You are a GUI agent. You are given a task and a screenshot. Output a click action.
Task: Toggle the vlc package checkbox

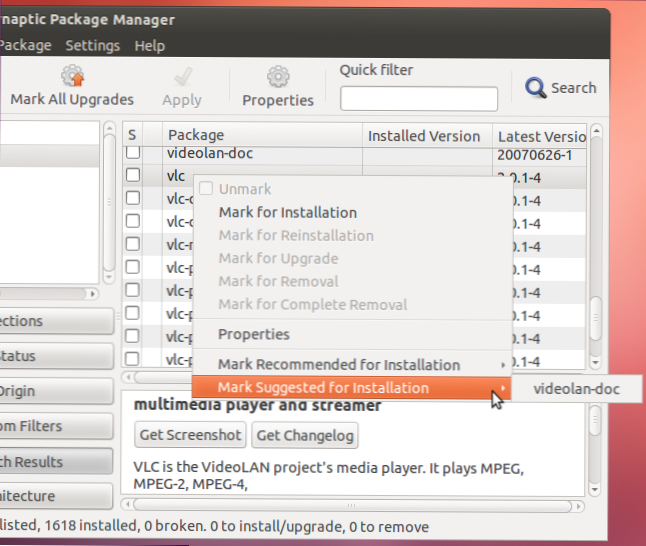tap(133, 176)
